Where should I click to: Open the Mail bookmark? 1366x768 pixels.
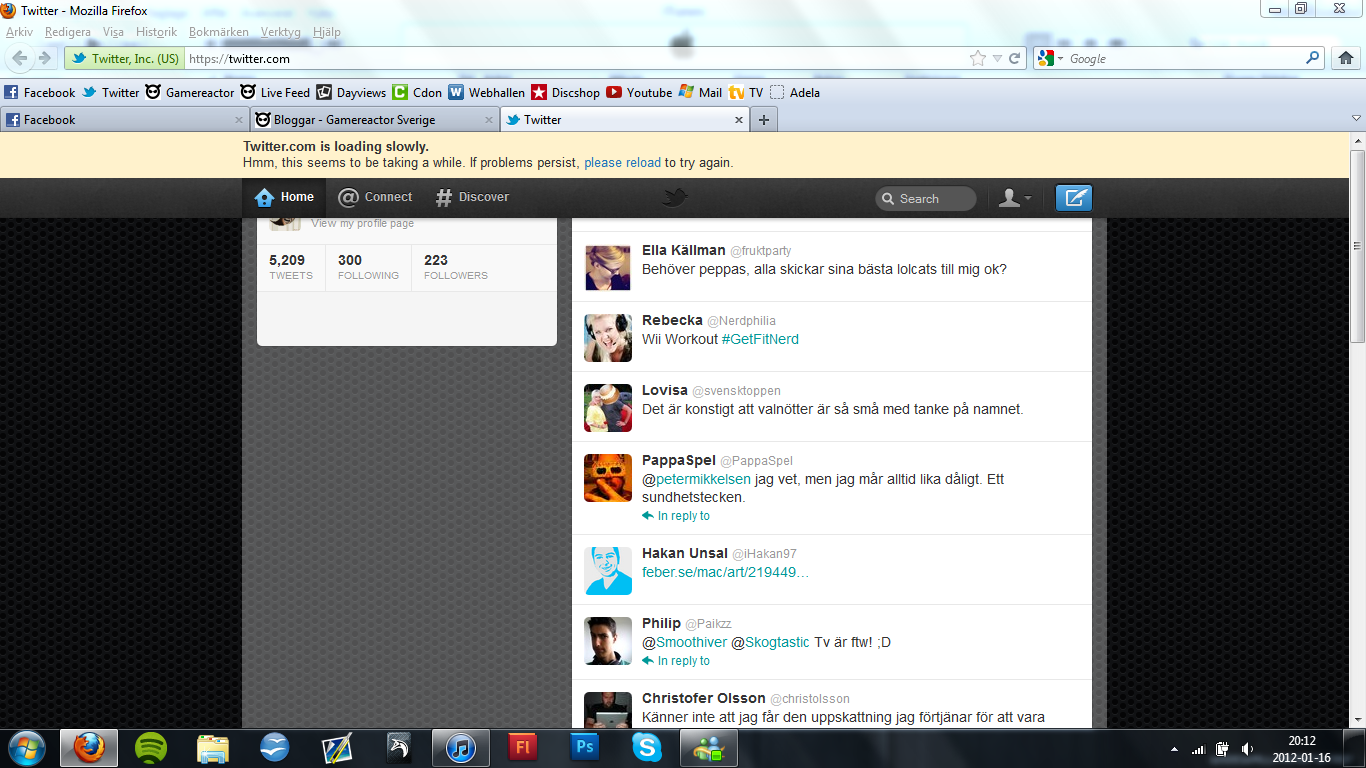click(x=700, y=92)
